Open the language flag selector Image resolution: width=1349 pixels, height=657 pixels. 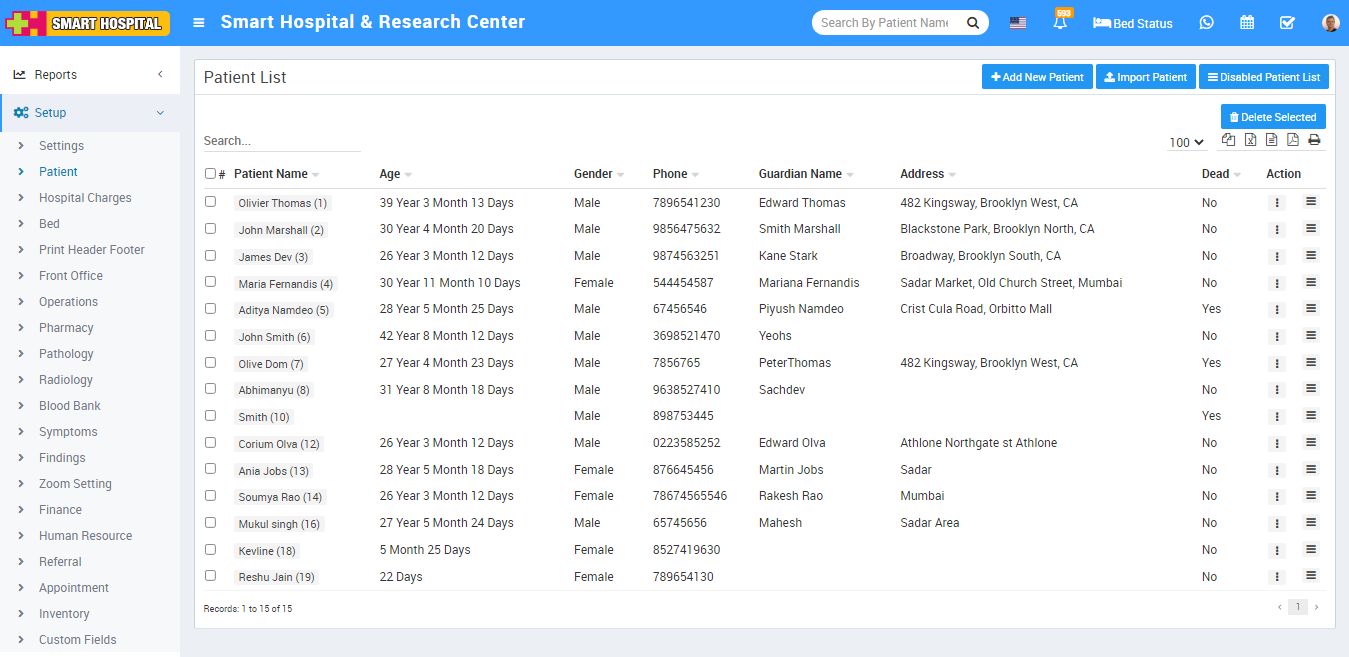coord(1017,23)
